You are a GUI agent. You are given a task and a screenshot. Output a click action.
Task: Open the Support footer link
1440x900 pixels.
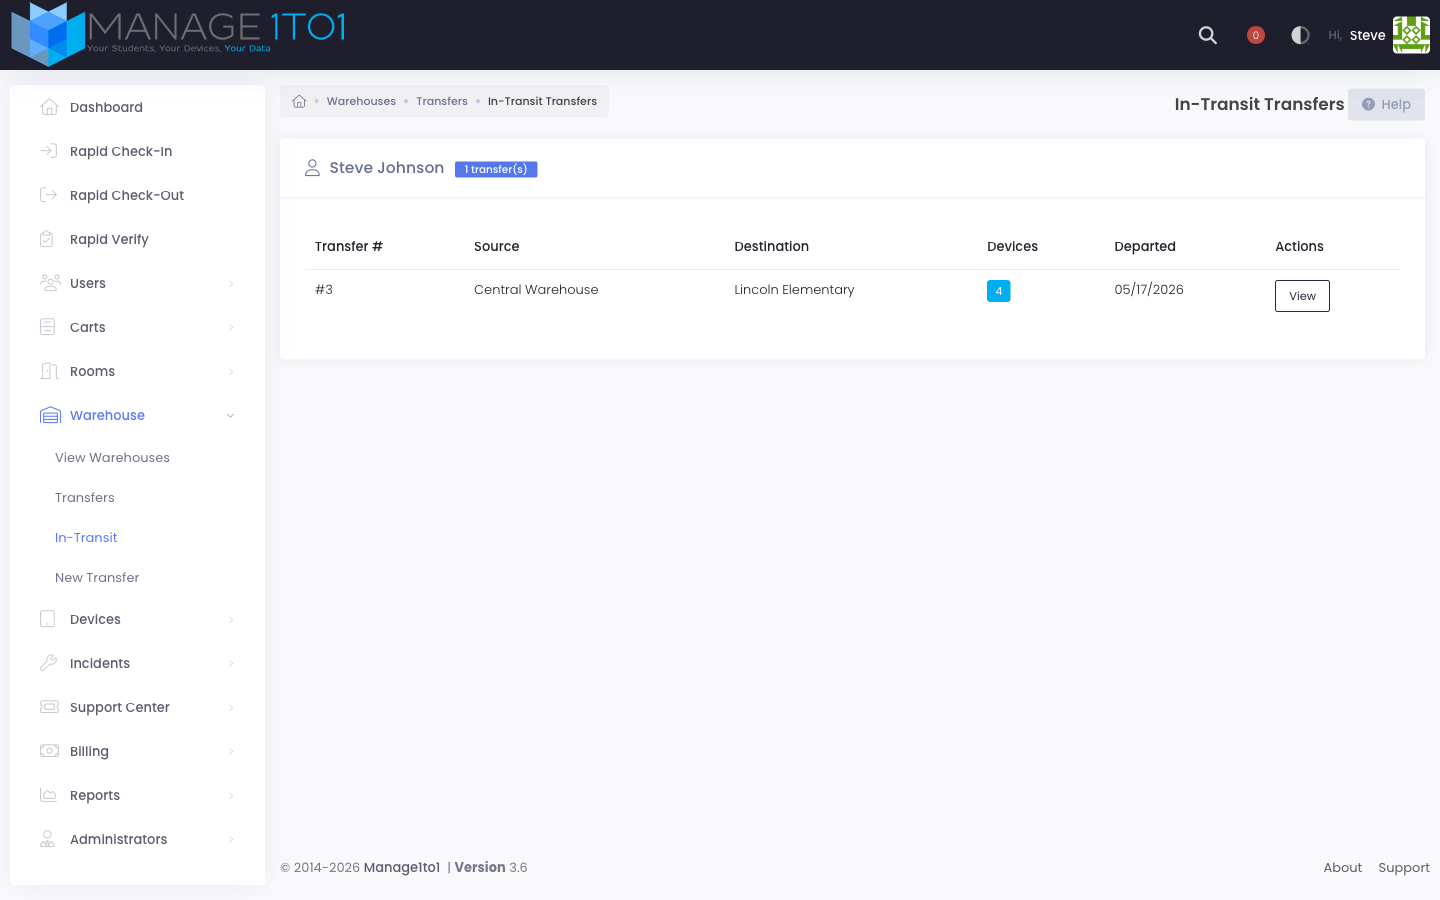(x=1404, y=867)
